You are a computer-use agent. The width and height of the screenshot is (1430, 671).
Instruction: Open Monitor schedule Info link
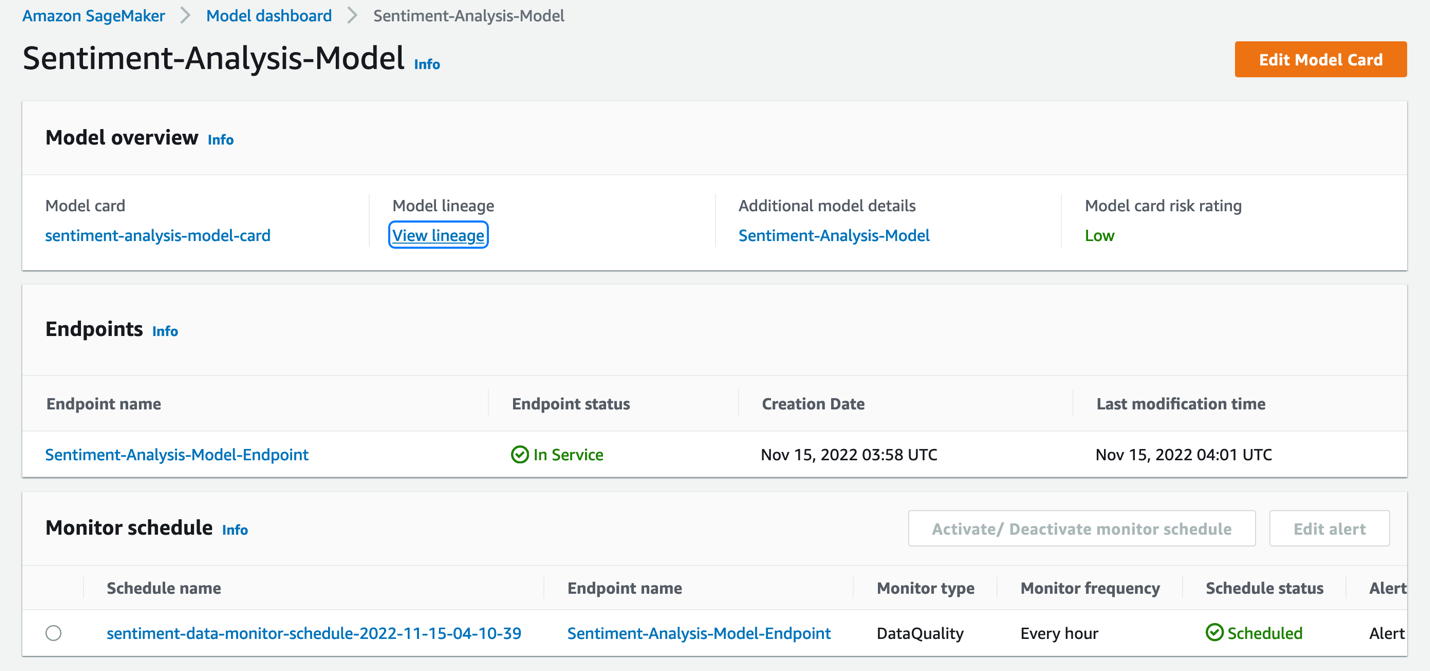tap(235, 530)
